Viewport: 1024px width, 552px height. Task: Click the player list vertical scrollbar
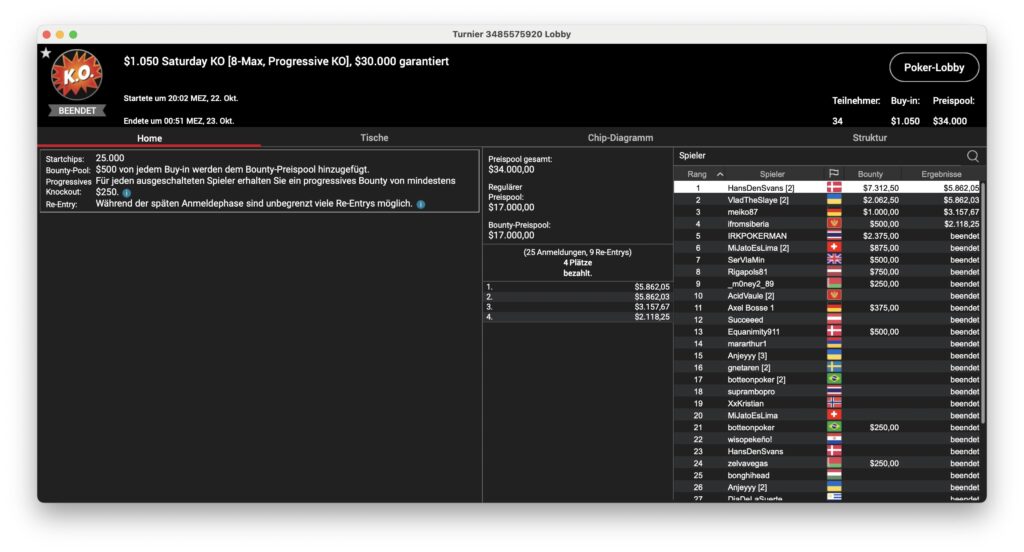tap(982, 300)
